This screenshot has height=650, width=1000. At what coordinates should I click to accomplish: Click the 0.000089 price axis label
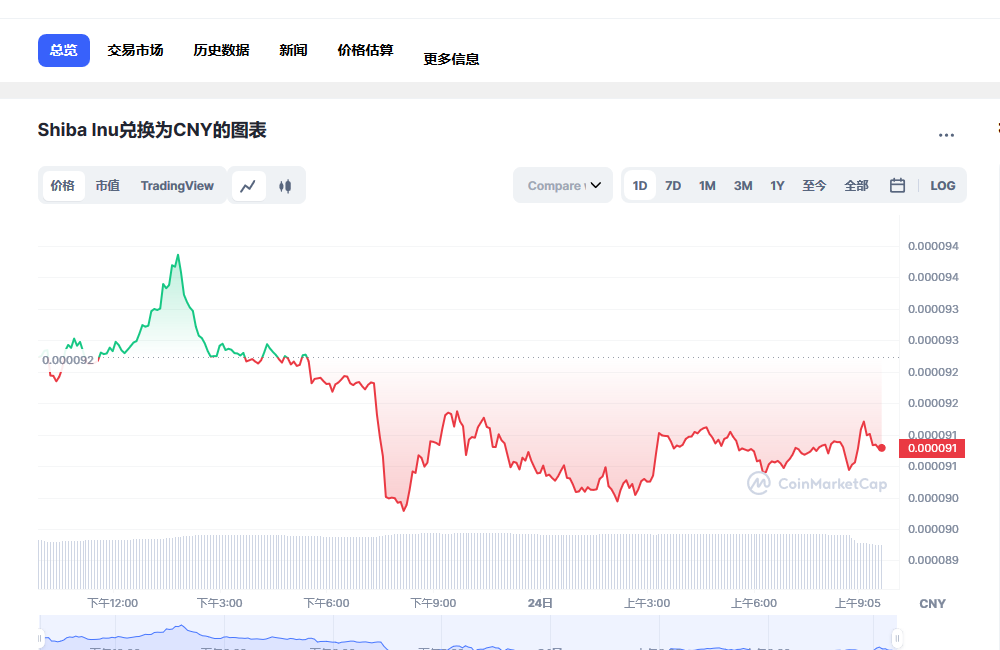[x=933, y=560]
